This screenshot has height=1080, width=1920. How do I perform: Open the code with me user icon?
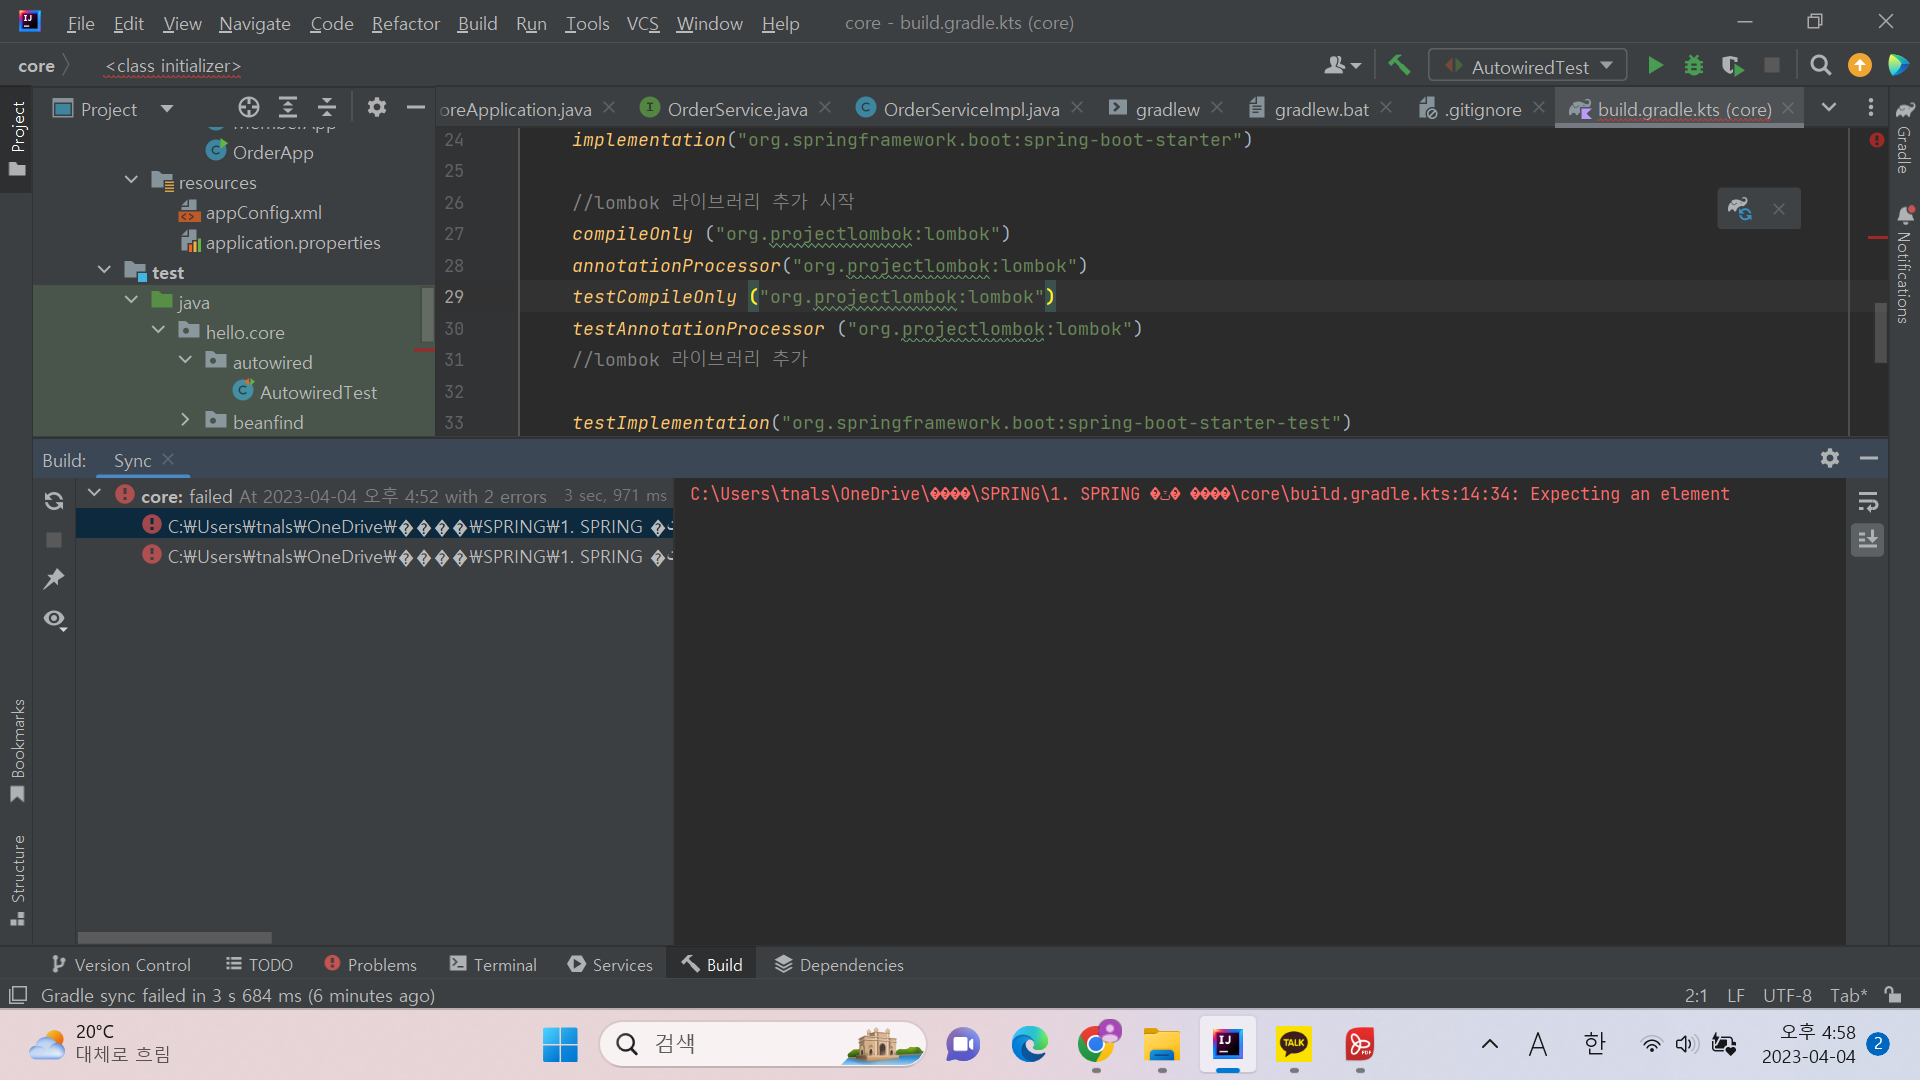pyautogui.click(x=1342, y=66)
